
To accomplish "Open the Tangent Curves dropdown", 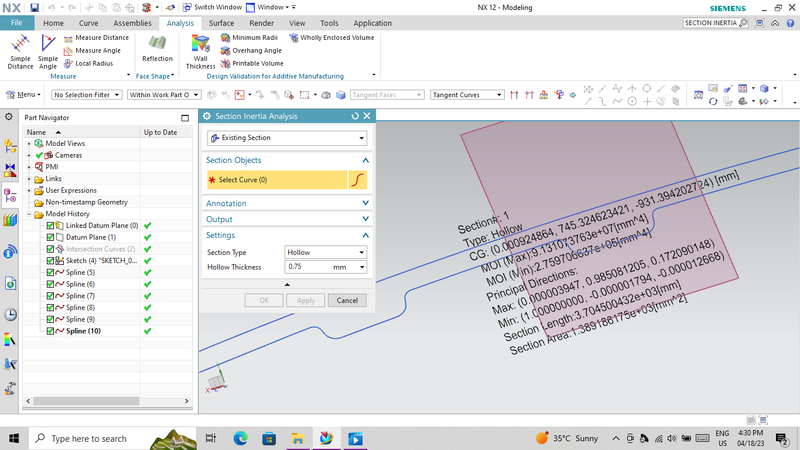I will pyautogui.click(x=467, y=95).
